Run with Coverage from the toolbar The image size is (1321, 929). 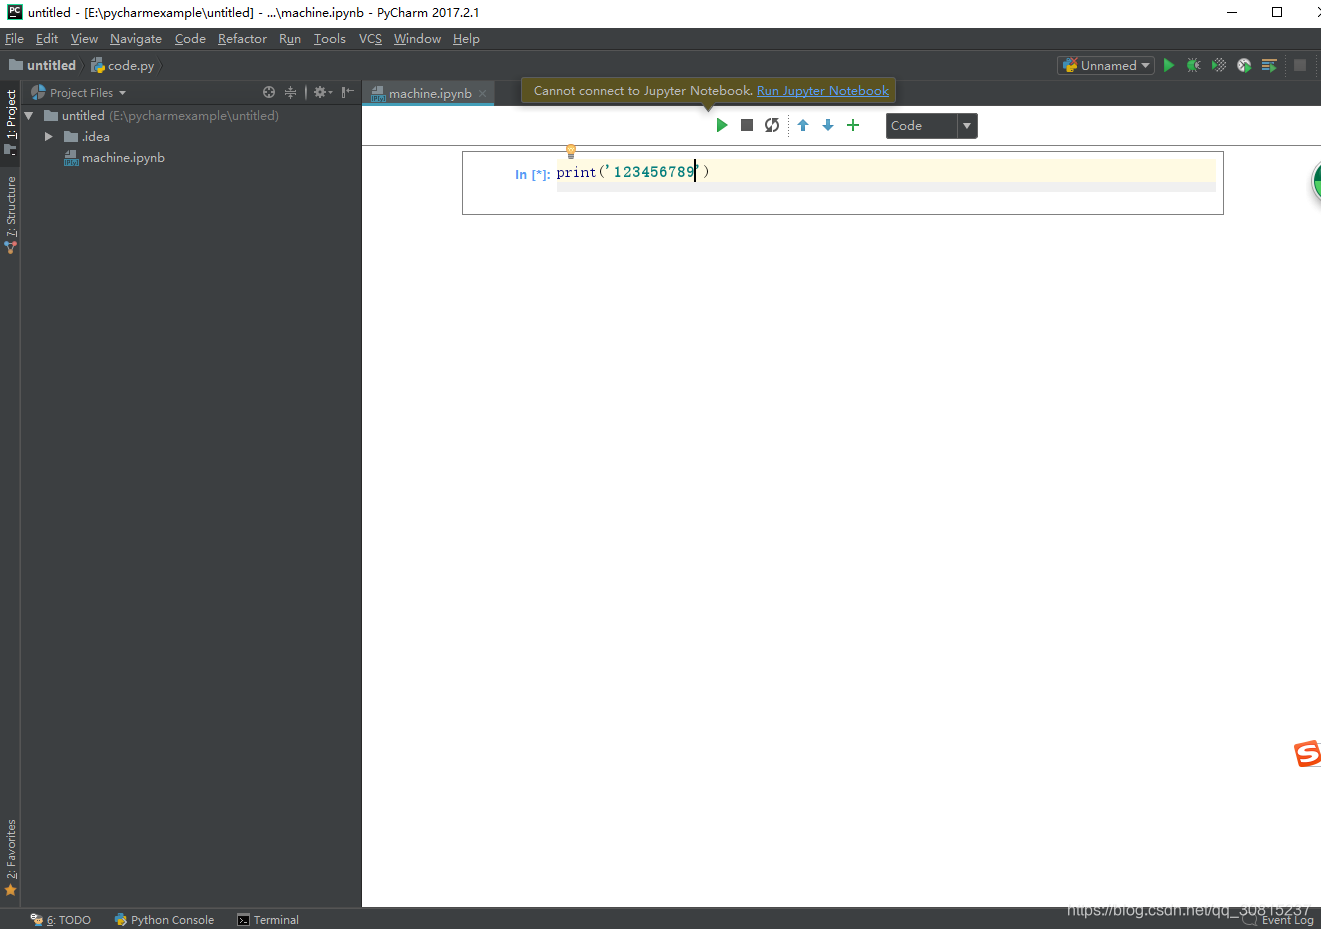point(1218,64)
